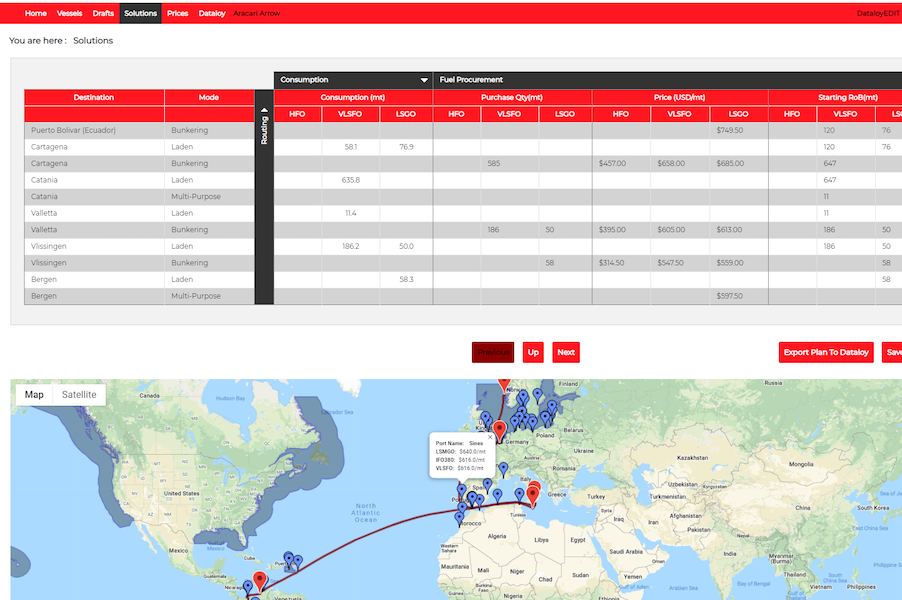Click the $457.00 HFO price
This screenshot has height=600, width=902.
(x=612, y=163)
